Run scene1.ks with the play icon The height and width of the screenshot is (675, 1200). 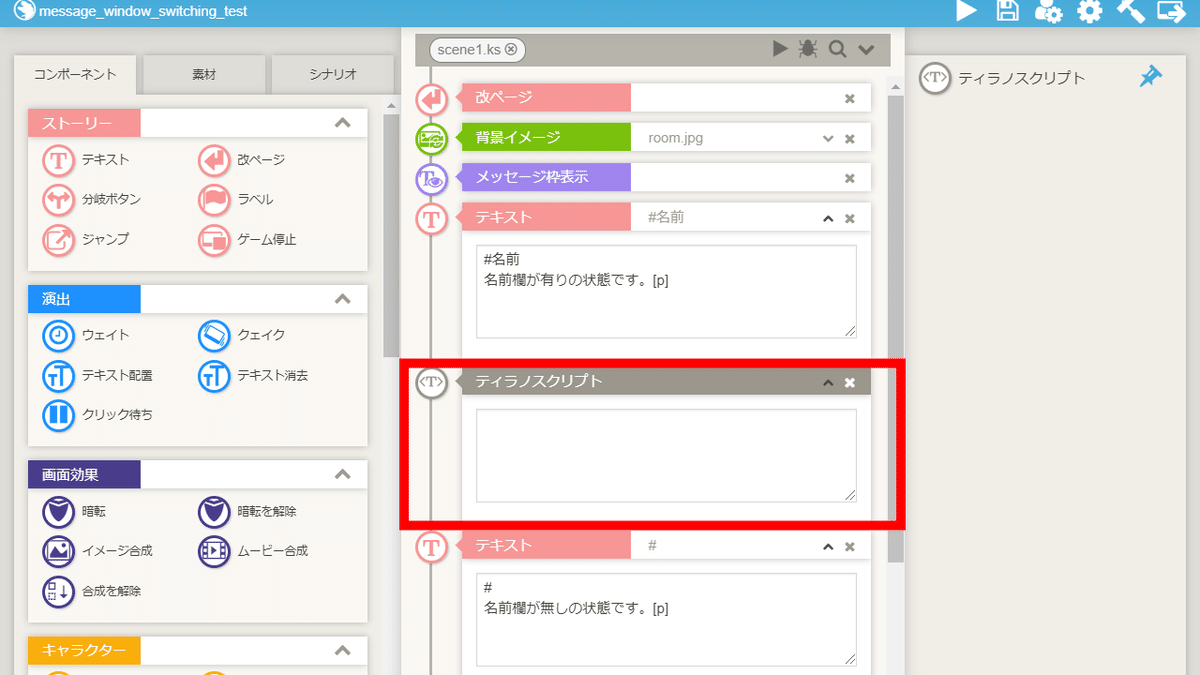point(781,49)
